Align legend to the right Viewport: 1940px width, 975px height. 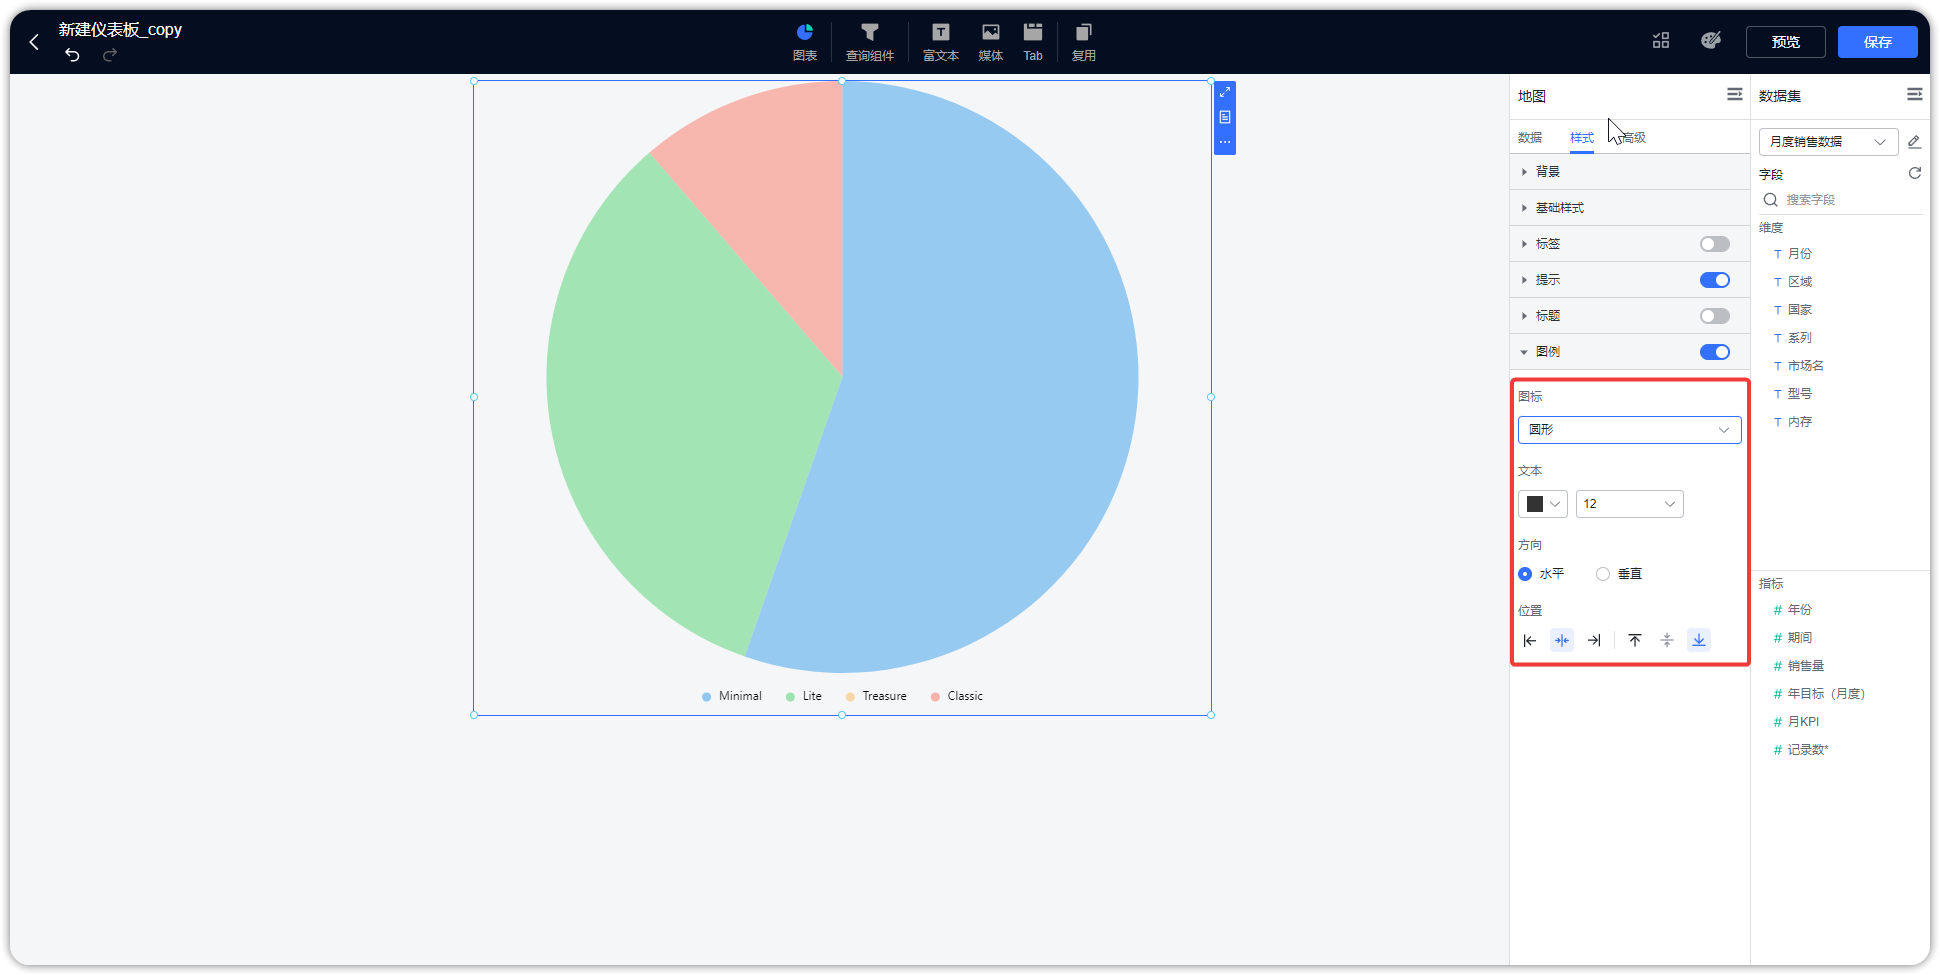point(1594,640)
